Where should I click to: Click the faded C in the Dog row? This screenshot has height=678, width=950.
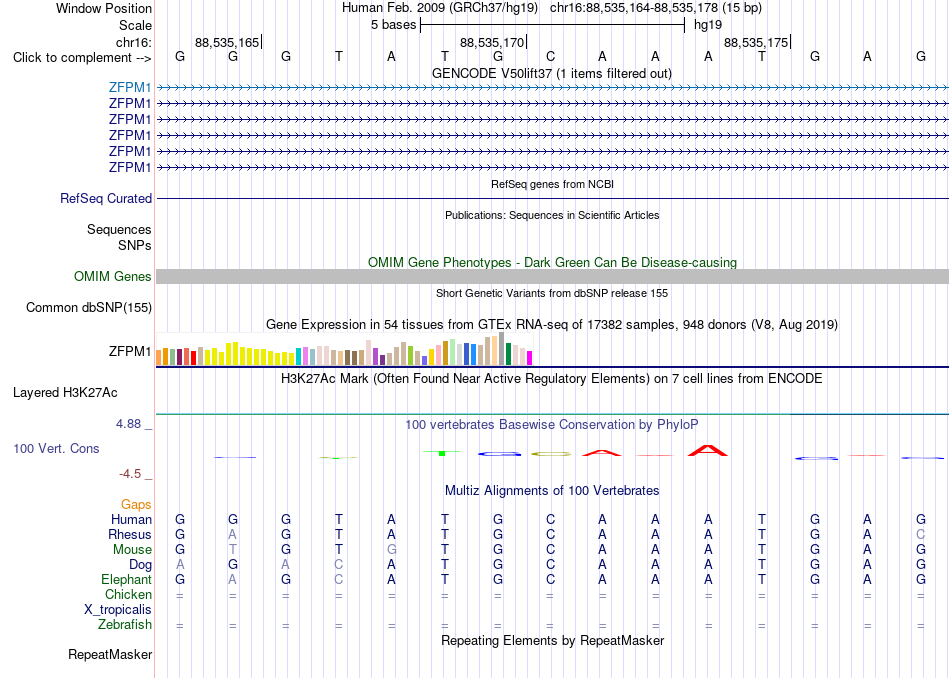tap(339, 565)
